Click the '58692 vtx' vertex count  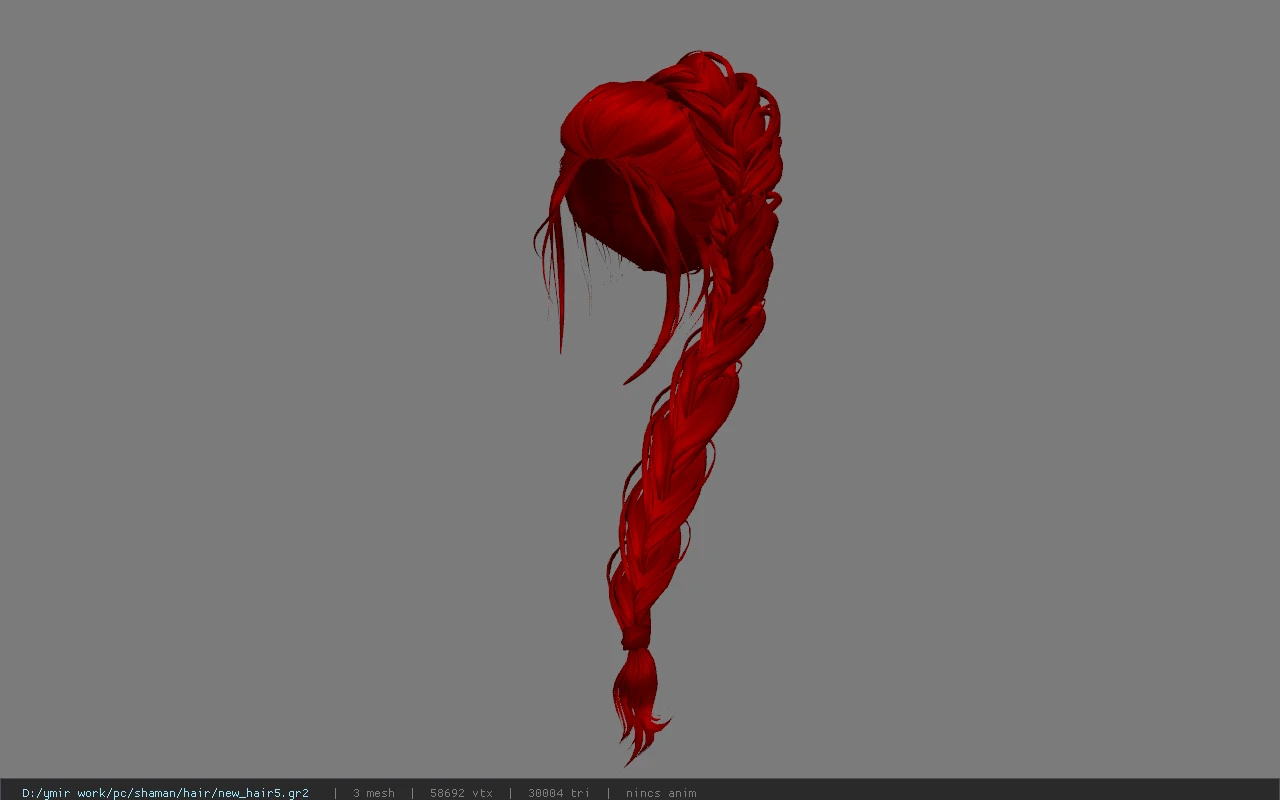point(461,793)
